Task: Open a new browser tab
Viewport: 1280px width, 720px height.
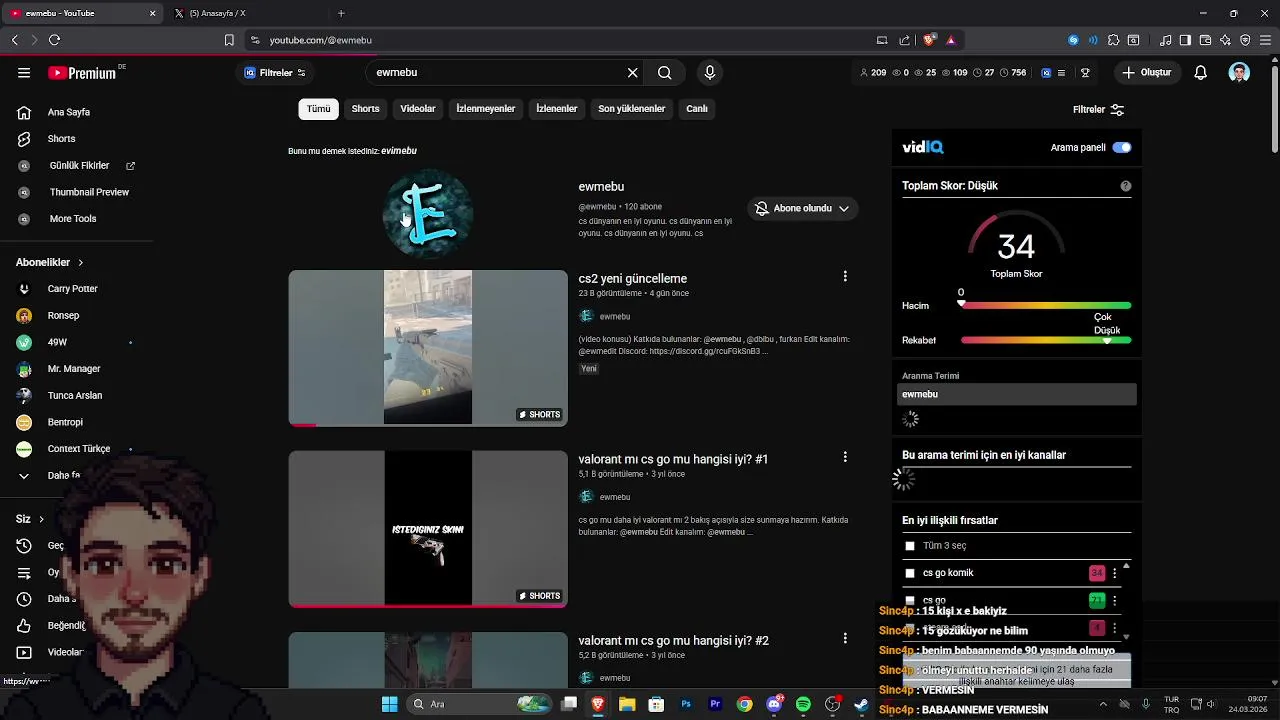Action: coord(341,13)
